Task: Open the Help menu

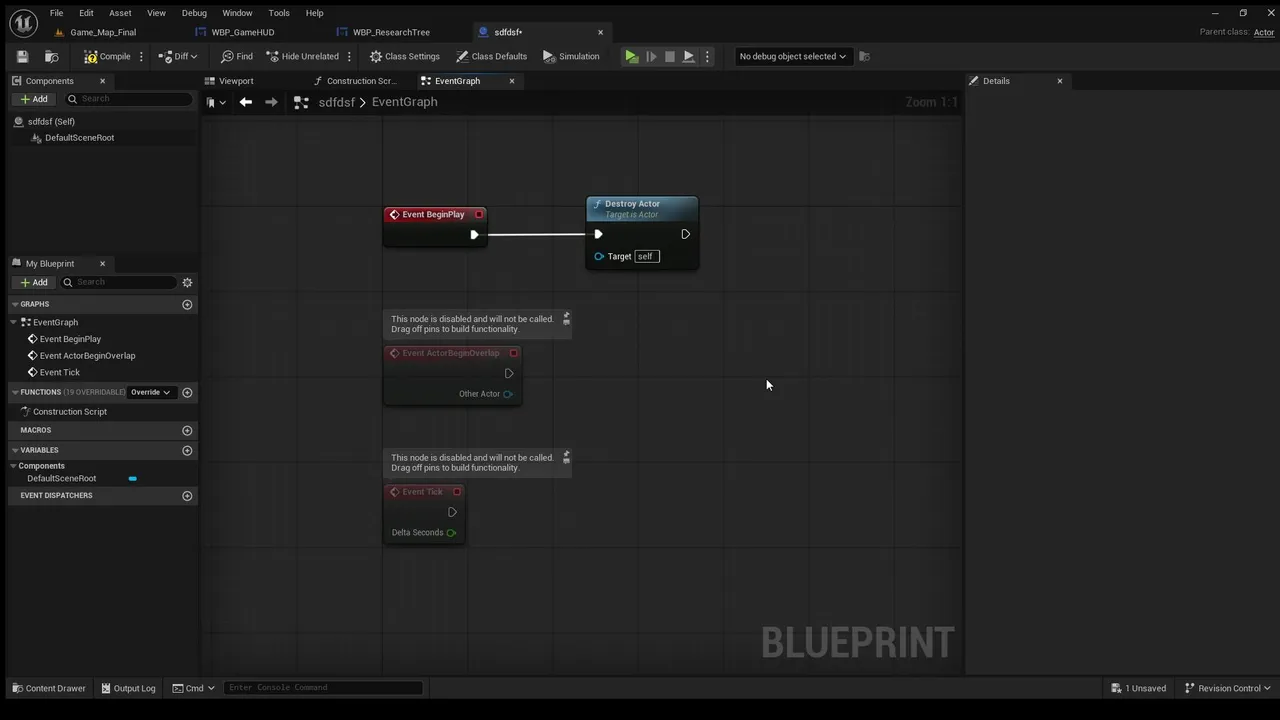Action: coord(314,13)
